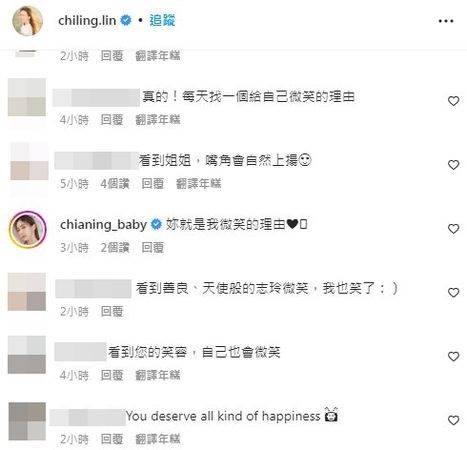The image size is (467, 450).
Task: Open chiling.lin username in header
Action: click(x=87, y=21)
